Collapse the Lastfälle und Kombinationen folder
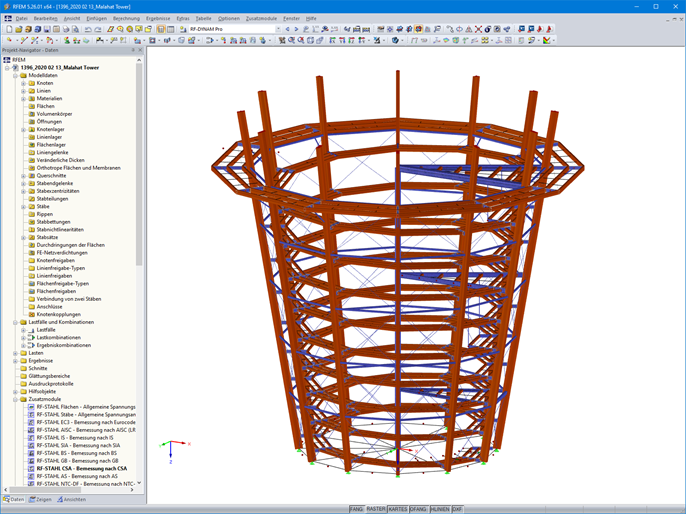The image size is (686, 514). [15, 322]
